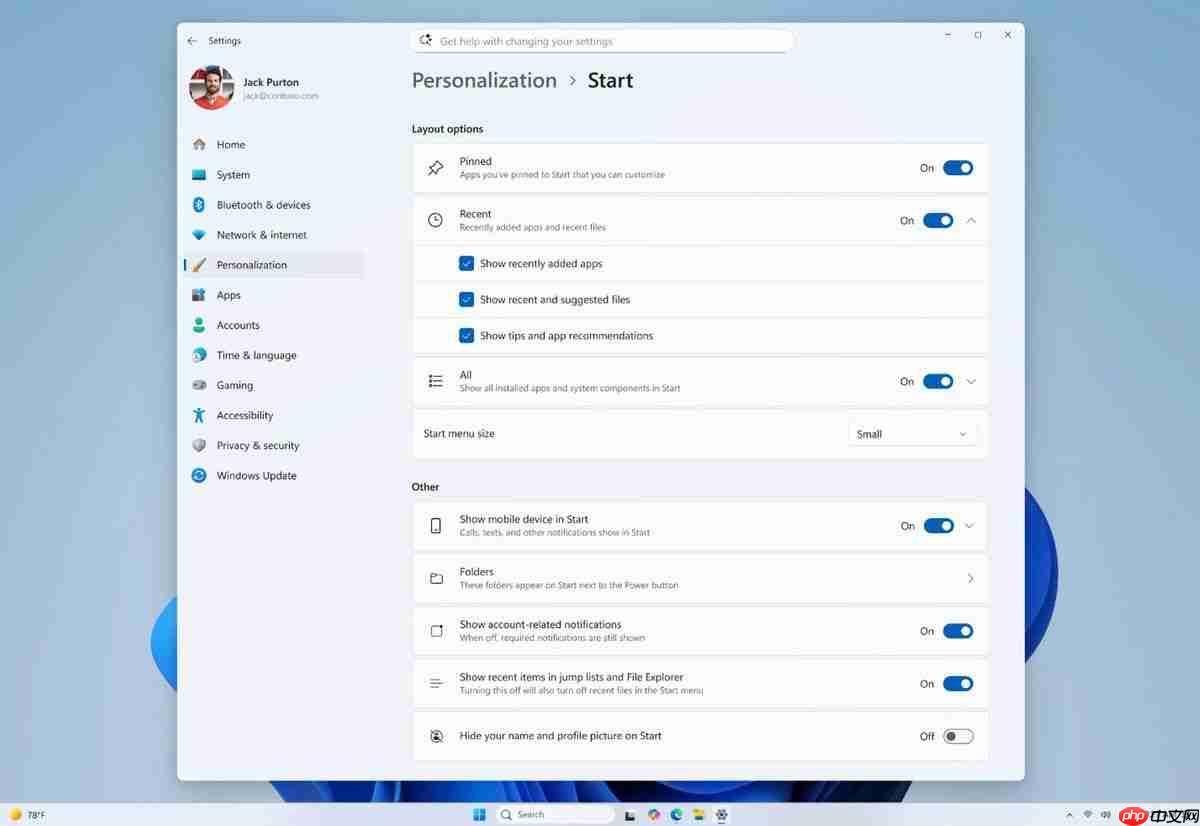
Task: Click the folder icon in Folders row
Action: (x=436, y=578)
